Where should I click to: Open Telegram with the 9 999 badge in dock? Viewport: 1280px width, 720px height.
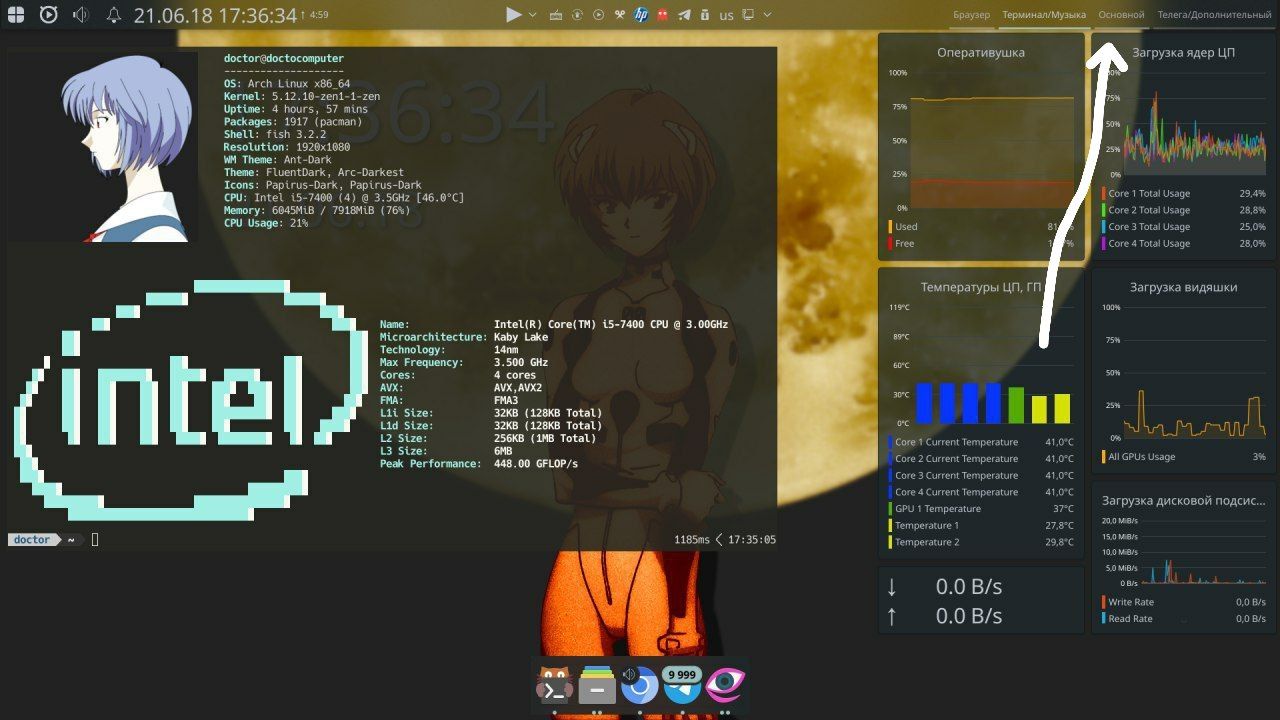click(683, 686)
